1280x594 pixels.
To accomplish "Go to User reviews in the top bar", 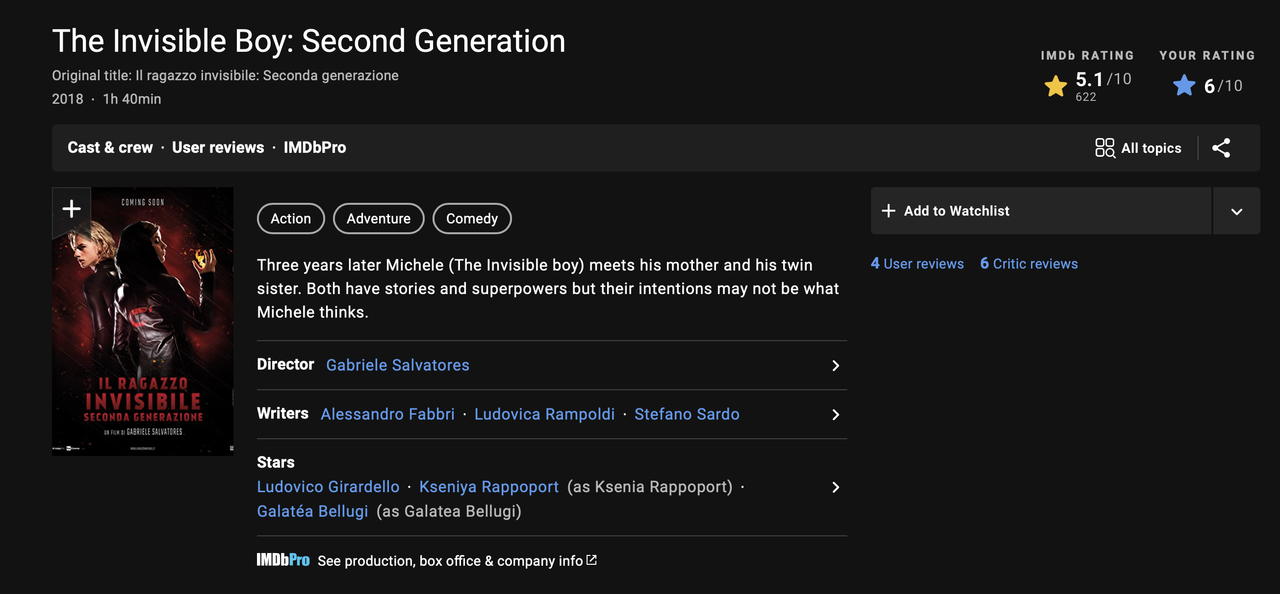I will coord(218,147).
